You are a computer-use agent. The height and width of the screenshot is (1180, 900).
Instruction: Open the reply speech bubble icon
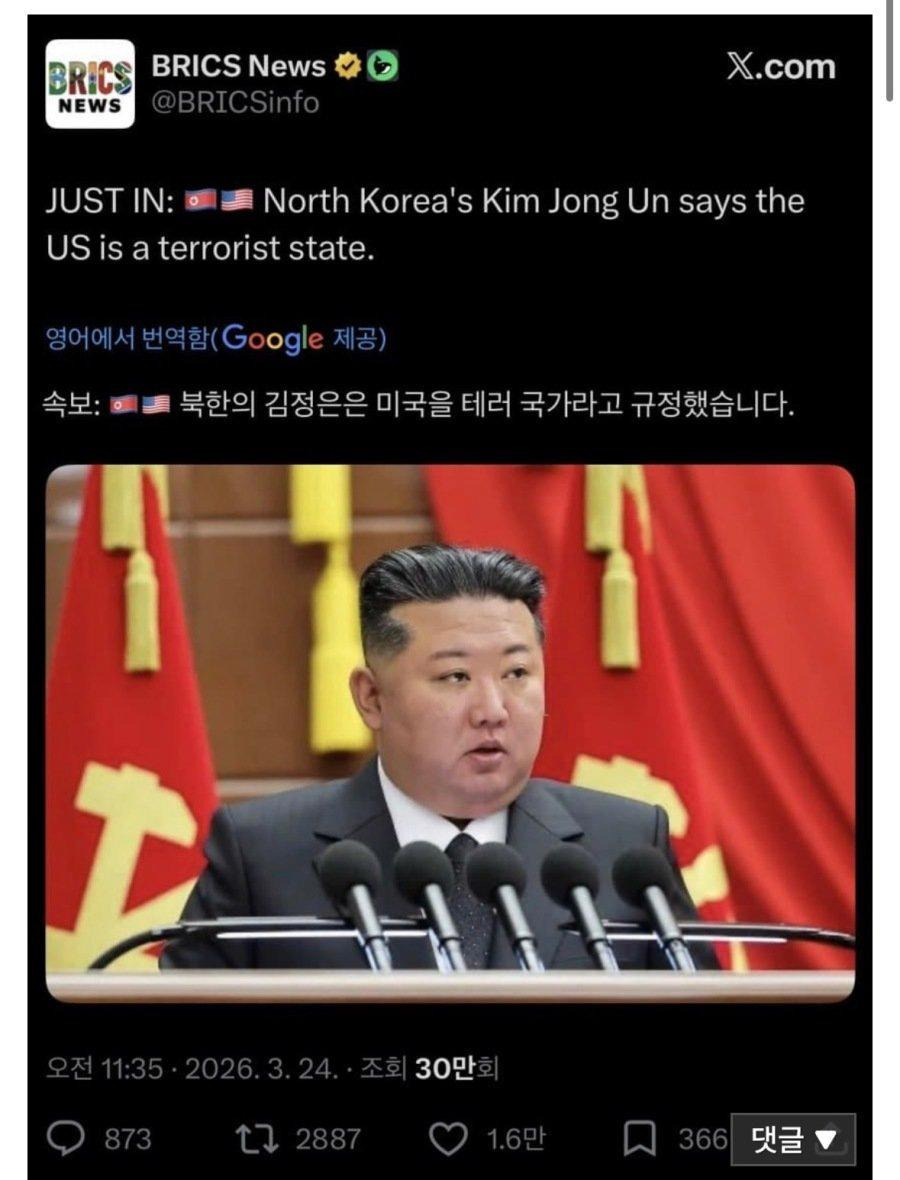65,1139
